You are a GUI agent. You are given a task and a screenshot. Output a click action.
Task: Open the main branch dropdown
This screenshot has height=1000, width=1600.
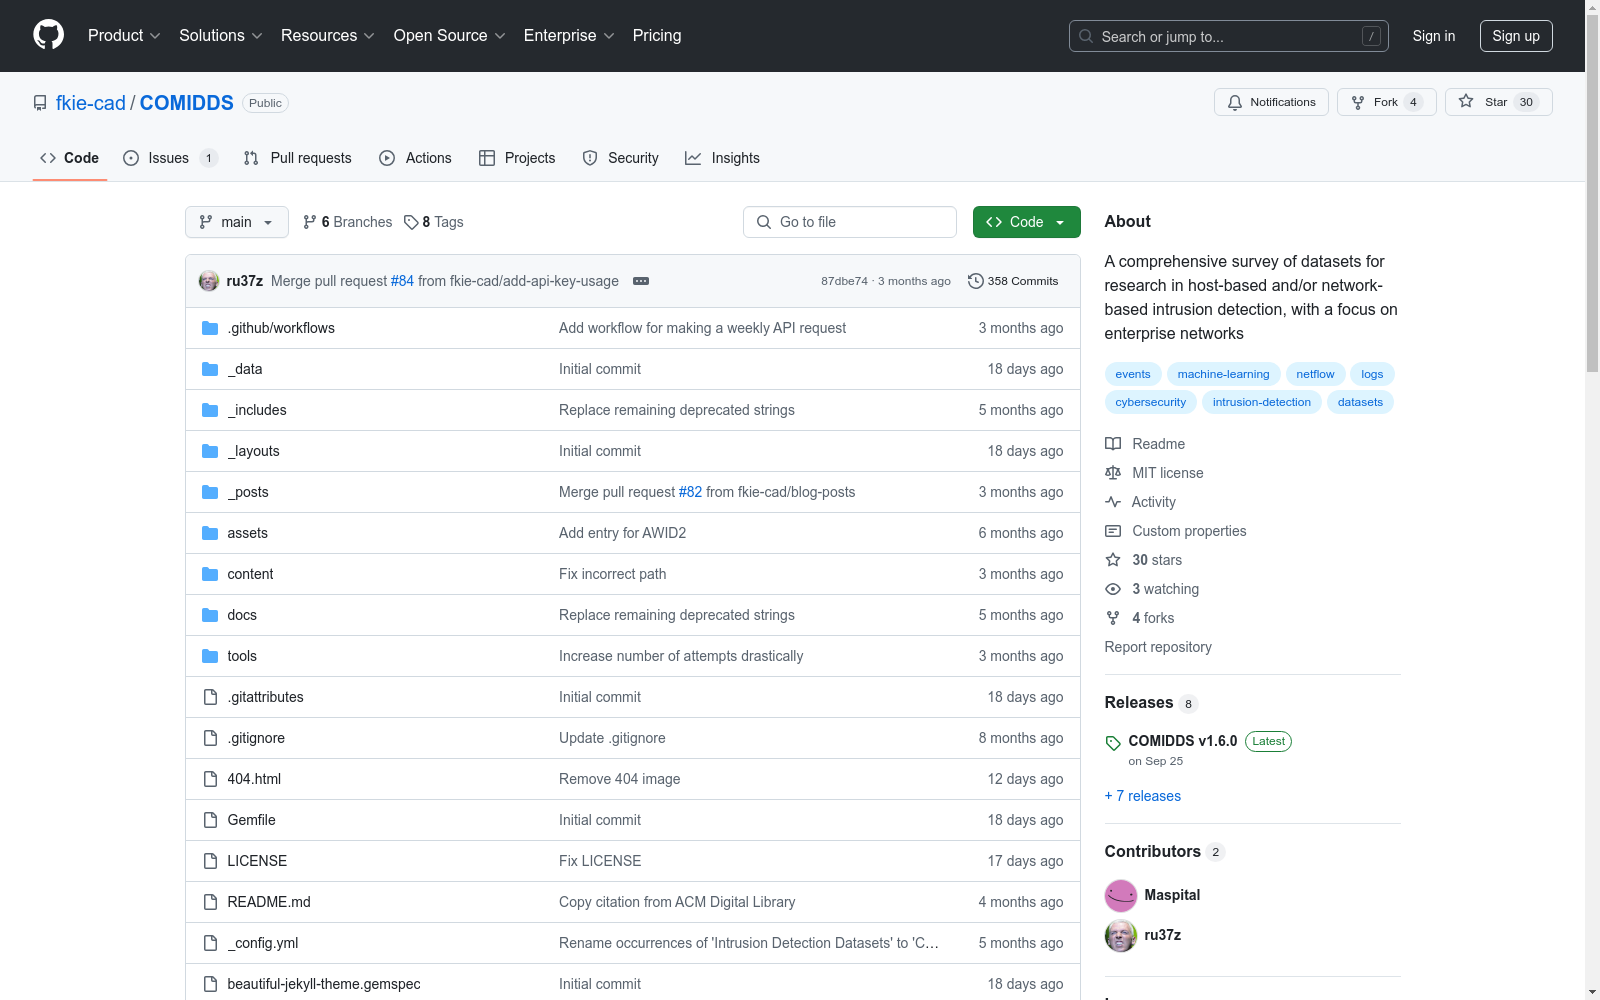coord(236,222)
